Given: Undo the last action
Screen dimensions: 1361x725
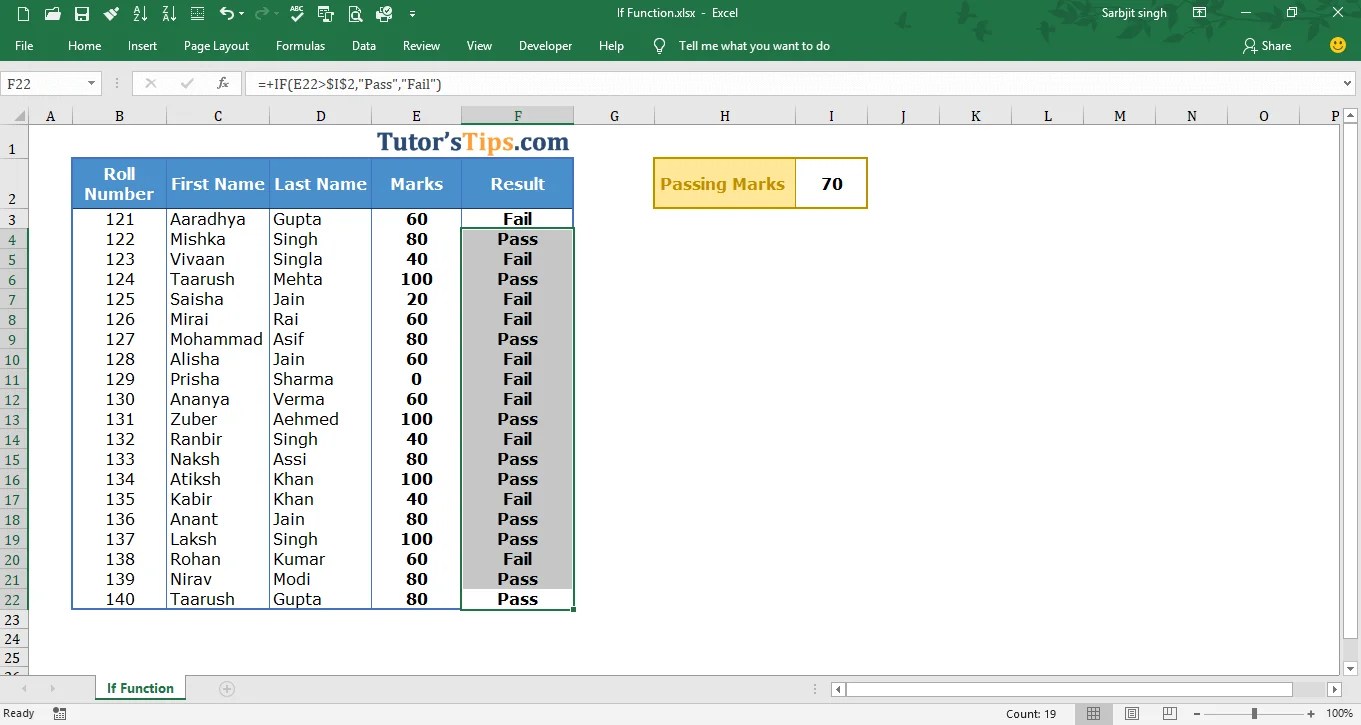Looking at the screenshot, I should [229, 13].
